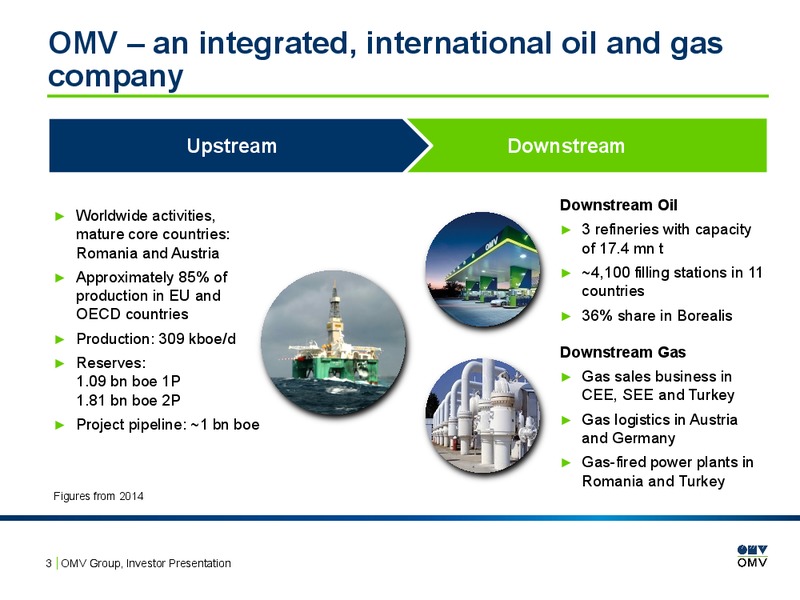Click 'Worldwide activities, mature core countries' bullet

coord(153,234)
